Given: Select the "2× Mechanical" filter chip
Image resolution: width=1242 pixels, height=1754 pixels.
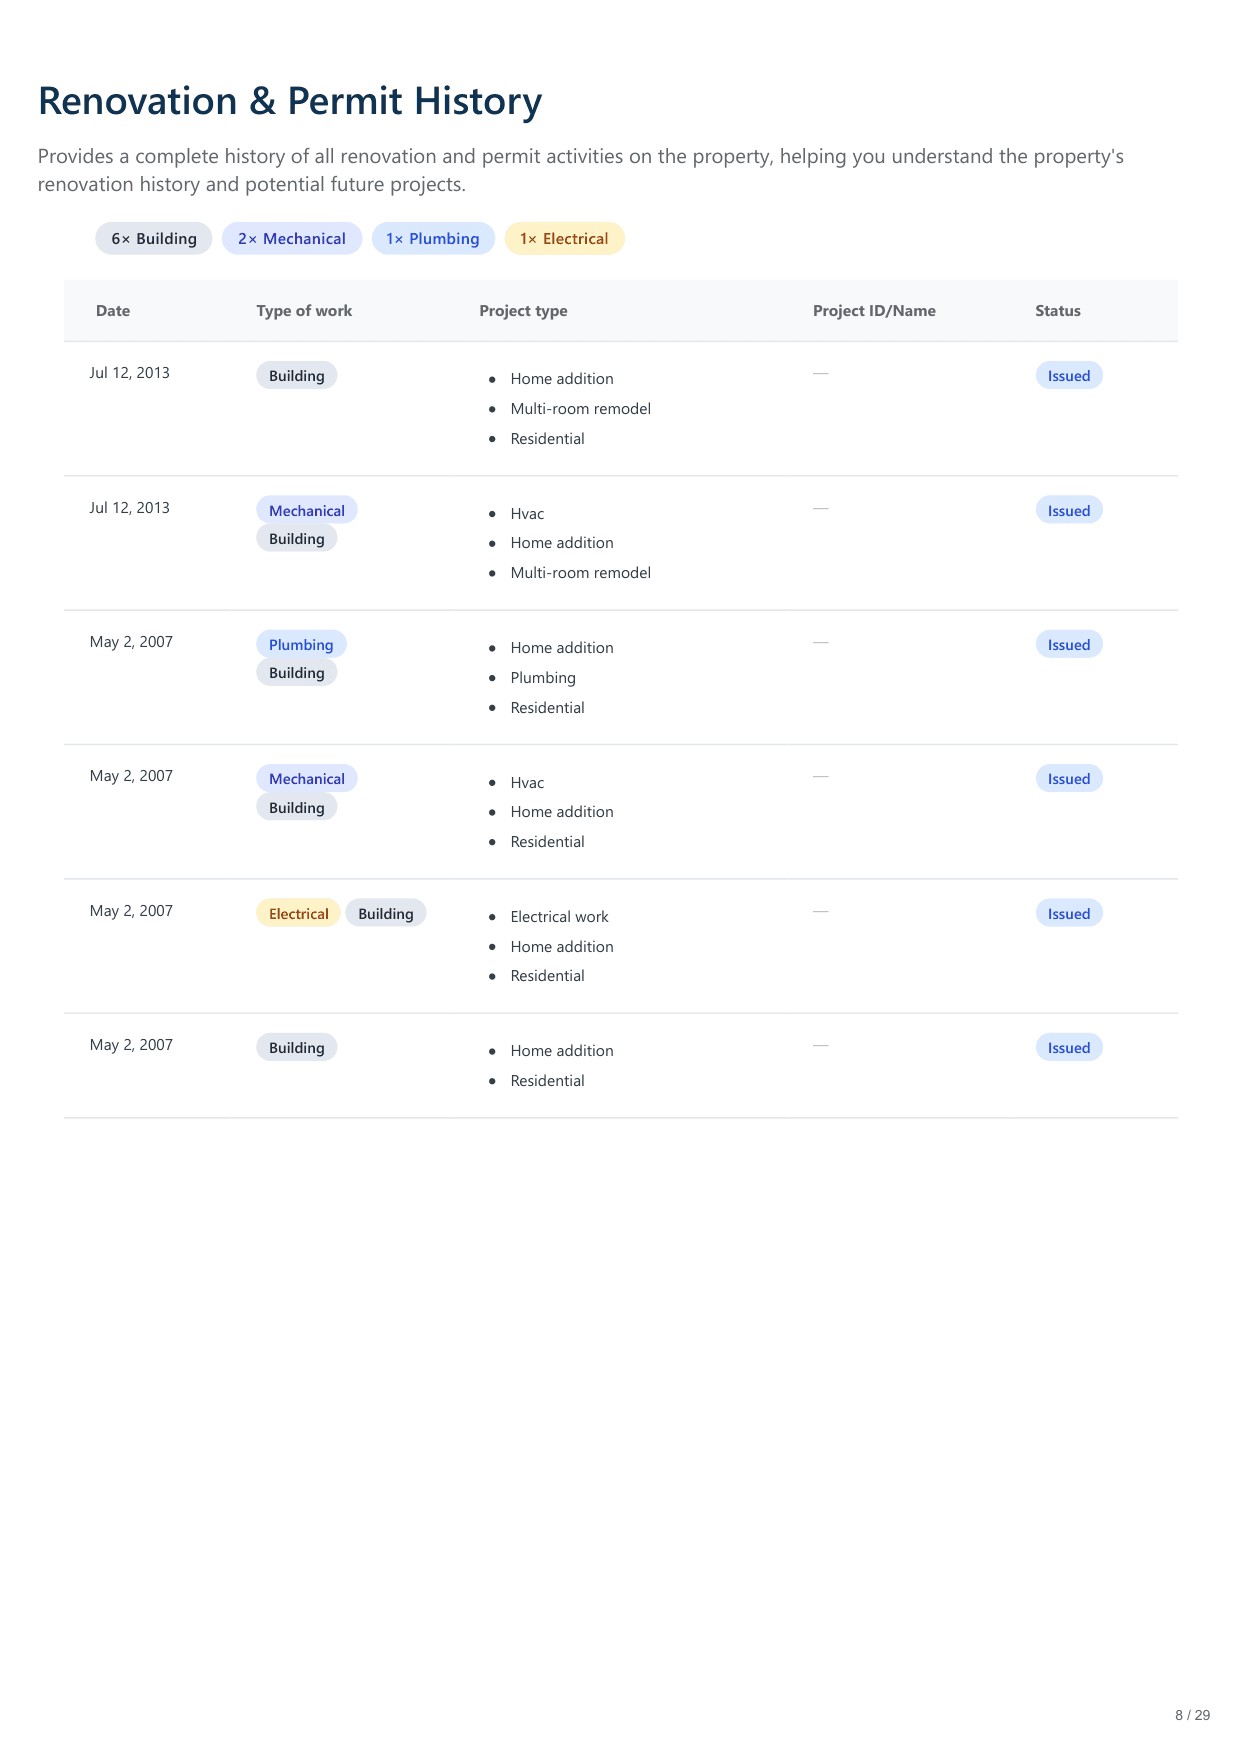Looking at the screenshot, I should tap(292, 239).
